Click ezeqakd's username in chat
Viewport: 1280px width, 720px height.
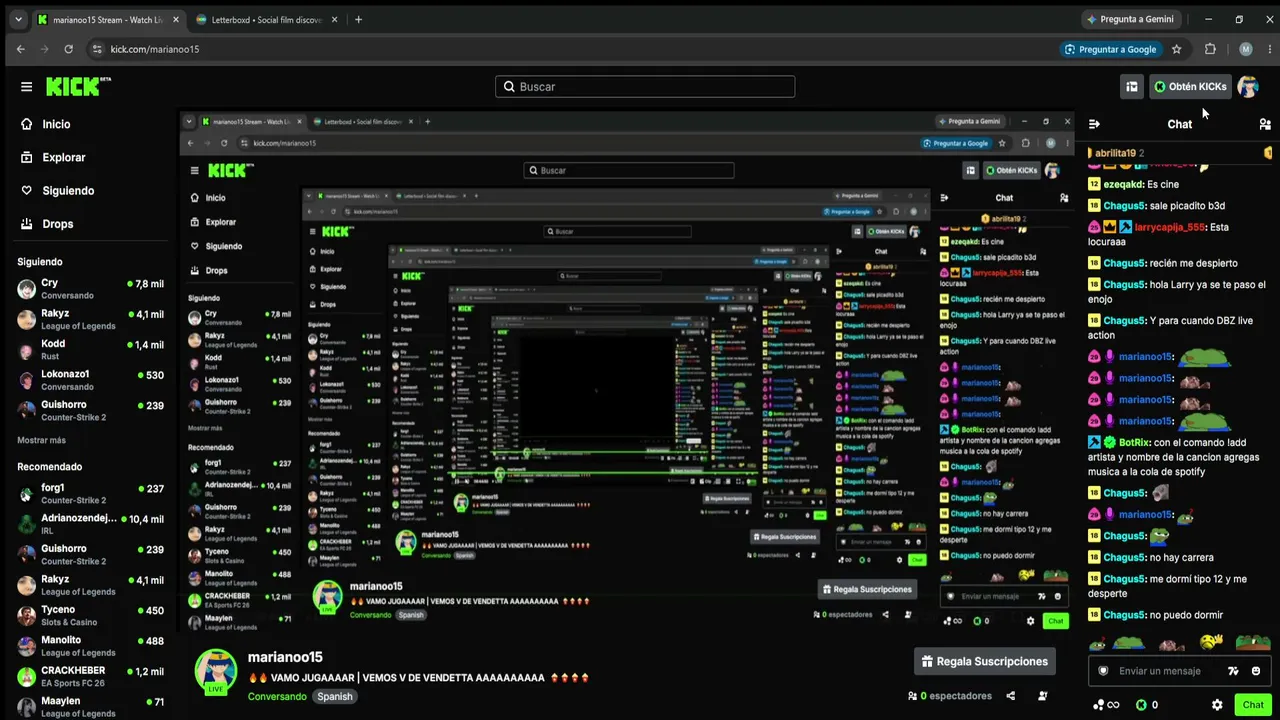[1124, 184]
